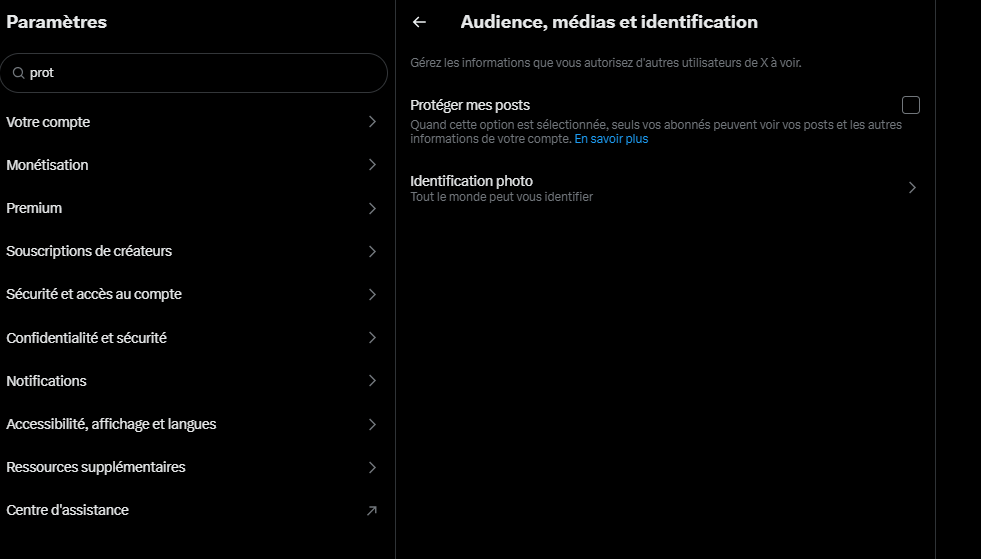Expand Souscriptions de créateurs via chevron

click(x=372, y=252)
